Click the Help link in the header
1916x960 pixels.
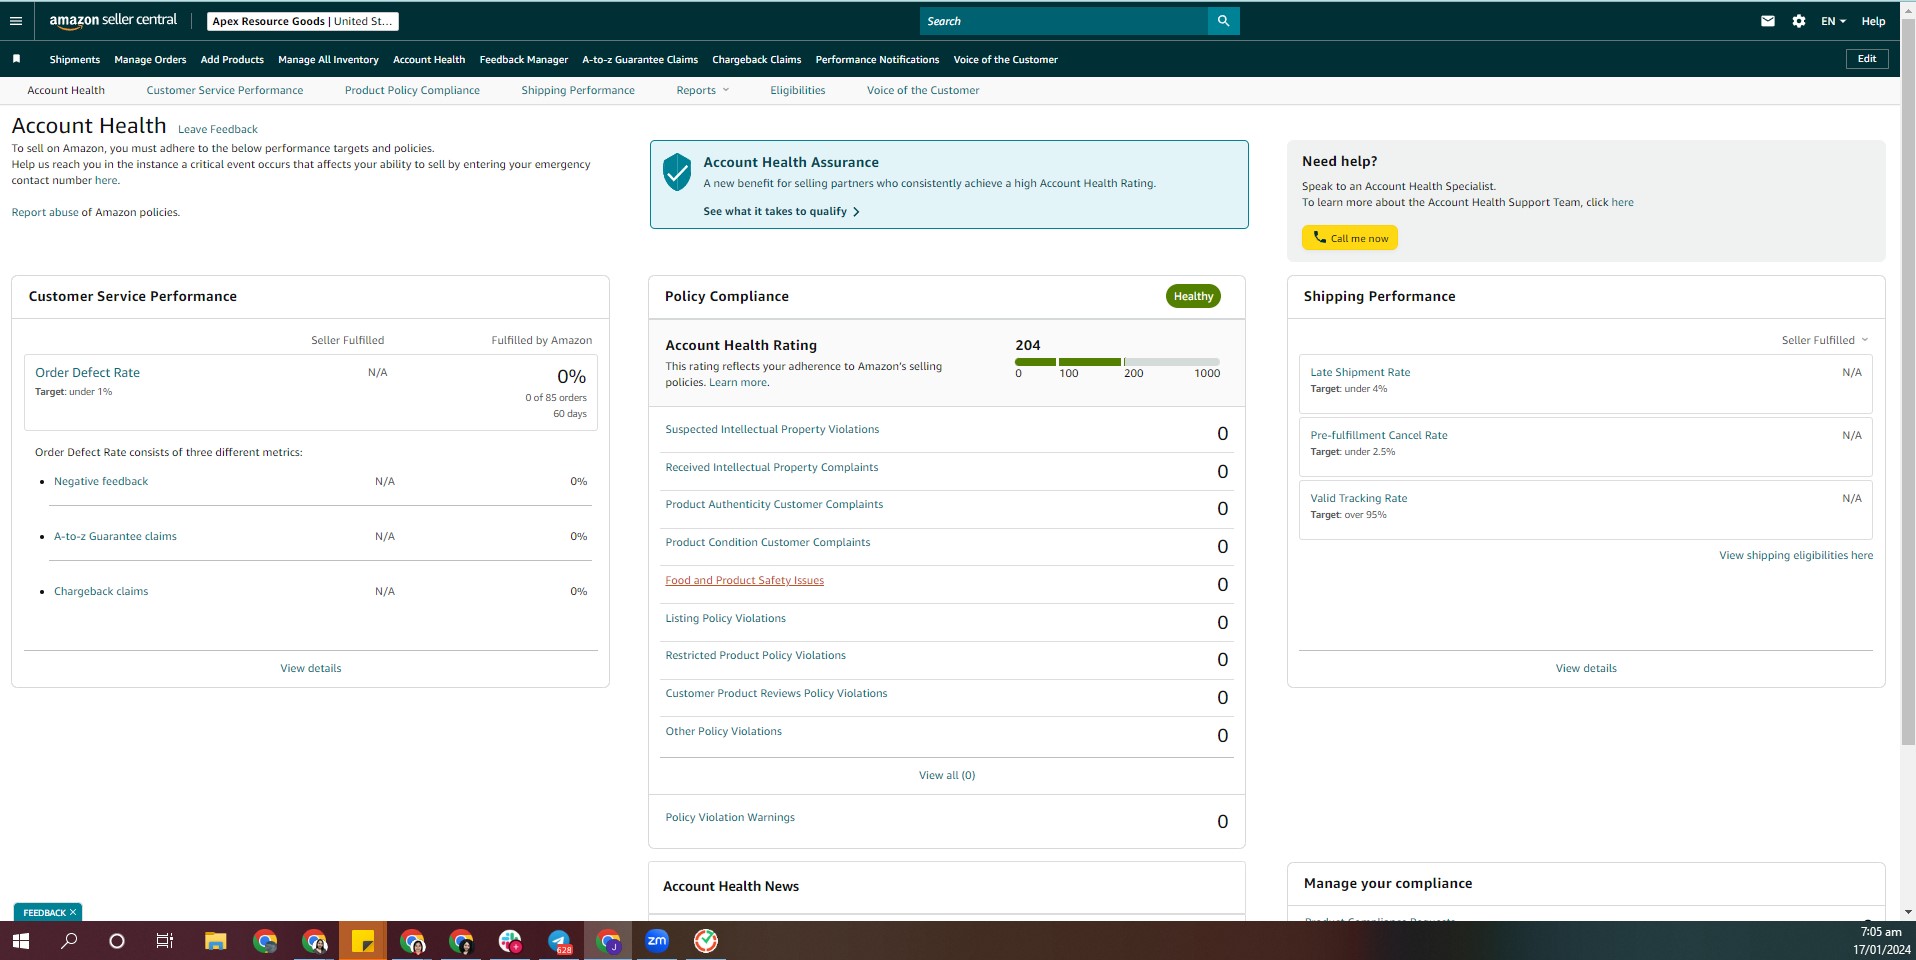1873,21
